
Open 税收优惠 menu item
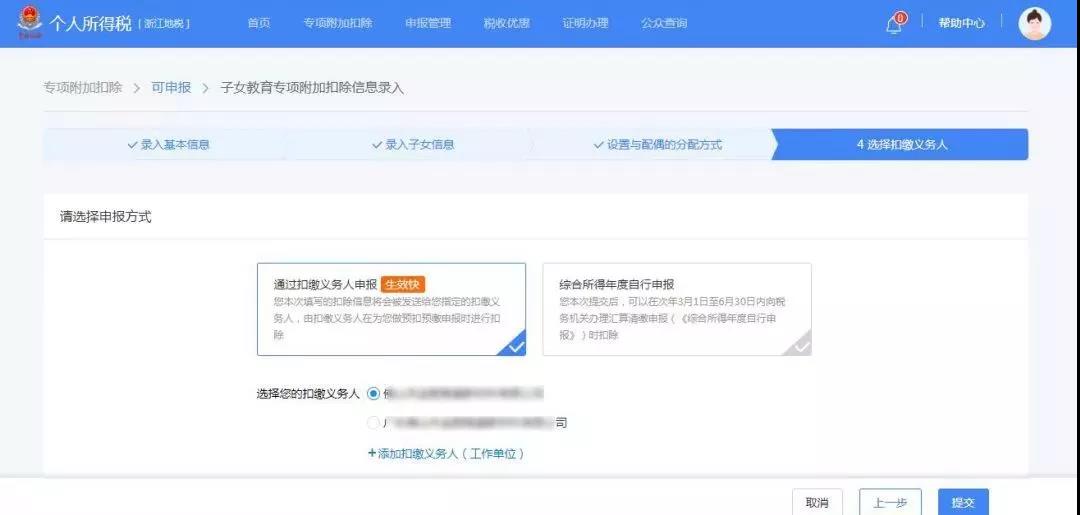tap(506, 23)
